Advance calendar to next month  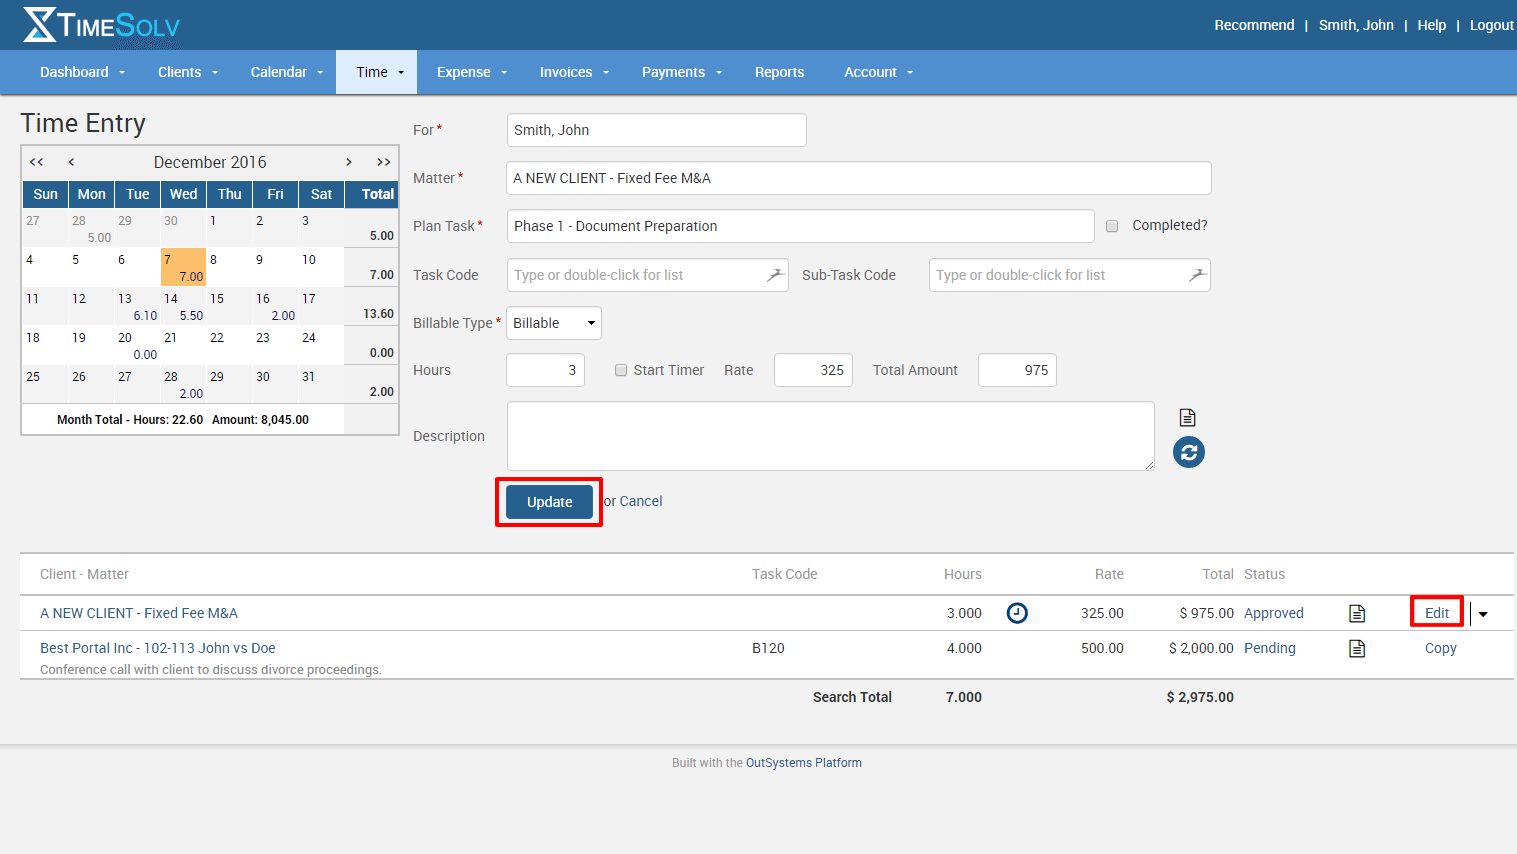tap(348, 162)
